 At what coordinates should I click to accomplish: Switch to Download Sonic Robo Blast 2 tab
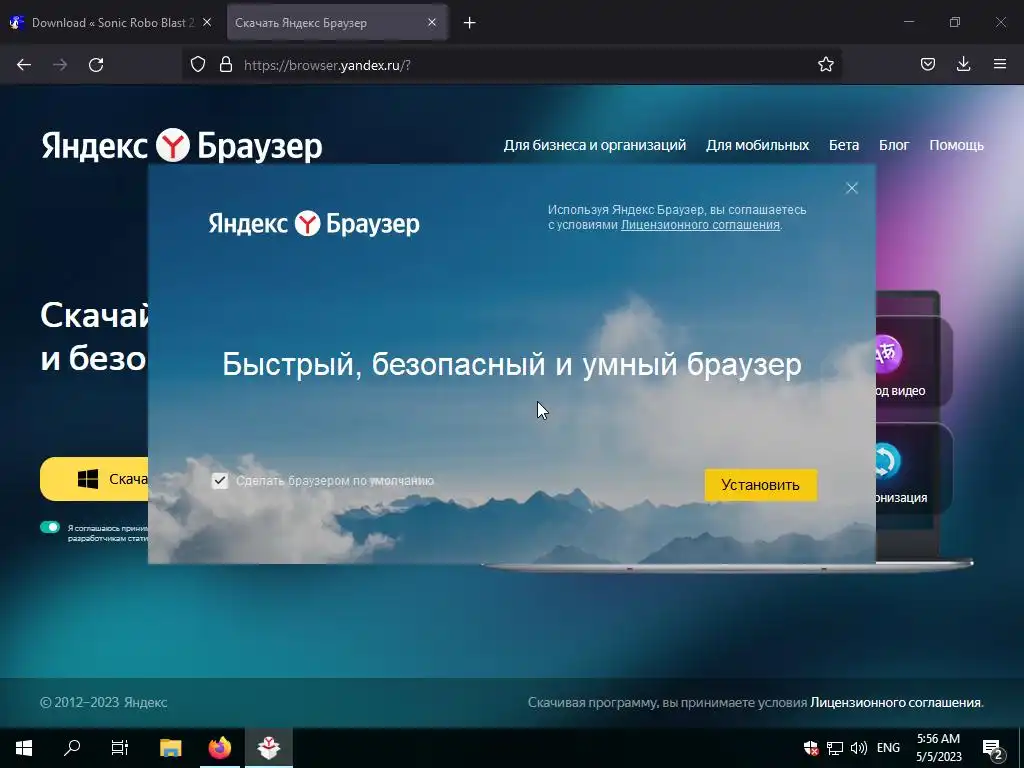(x=111, y=22)
